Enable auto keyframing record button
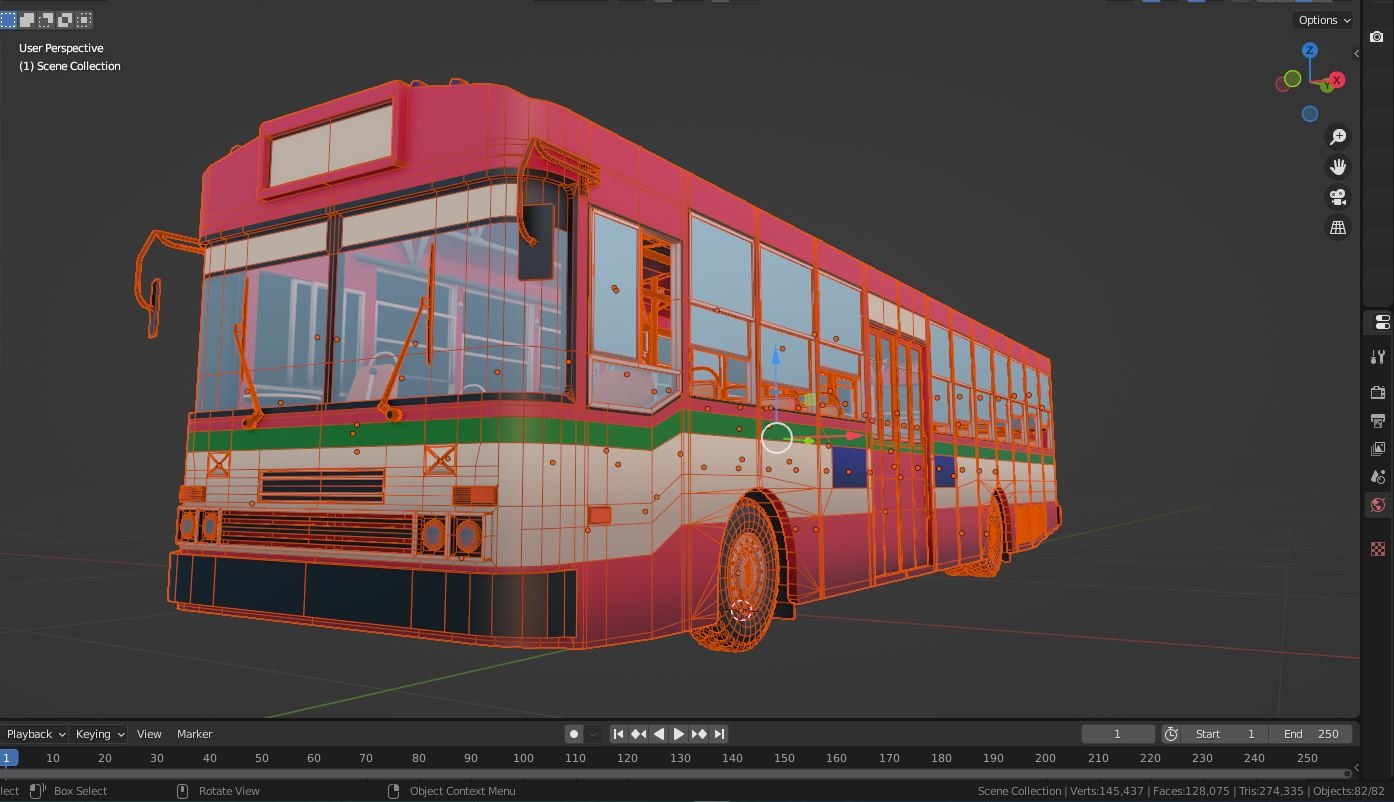Viewport: 1394px width, 802px height. [573, 733]
